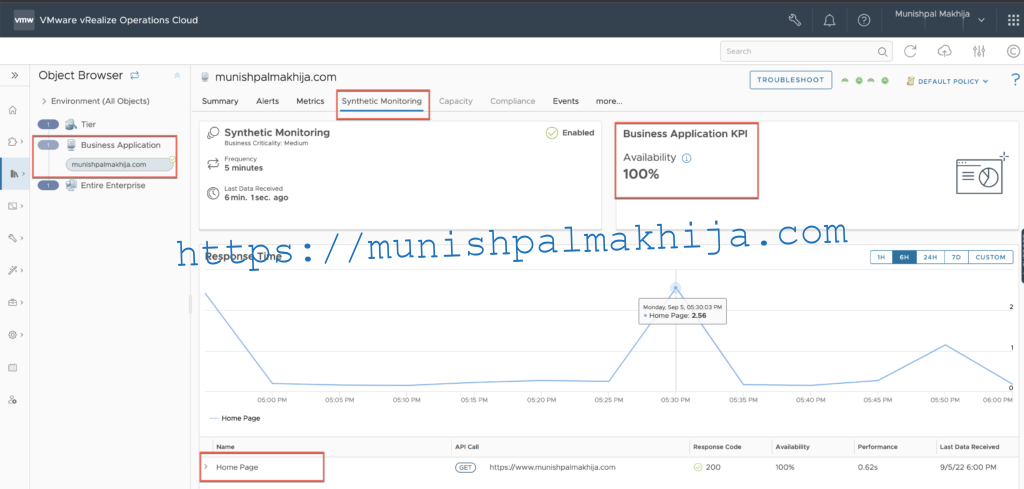Image resolution: width=1024 pixels, height=489 pixels.
Task: Sort by Name column header
Action: tap(225, 447)
